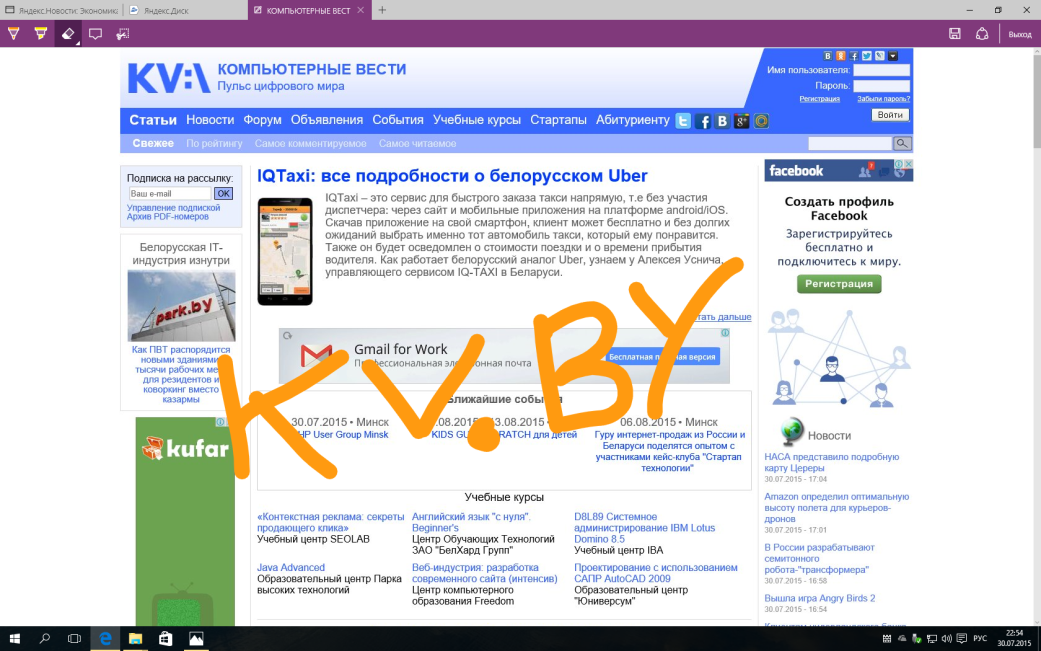This screenshot has height=651, width=1041.
Task: Focus the site search text field
Action: click(x=850, y=143)
